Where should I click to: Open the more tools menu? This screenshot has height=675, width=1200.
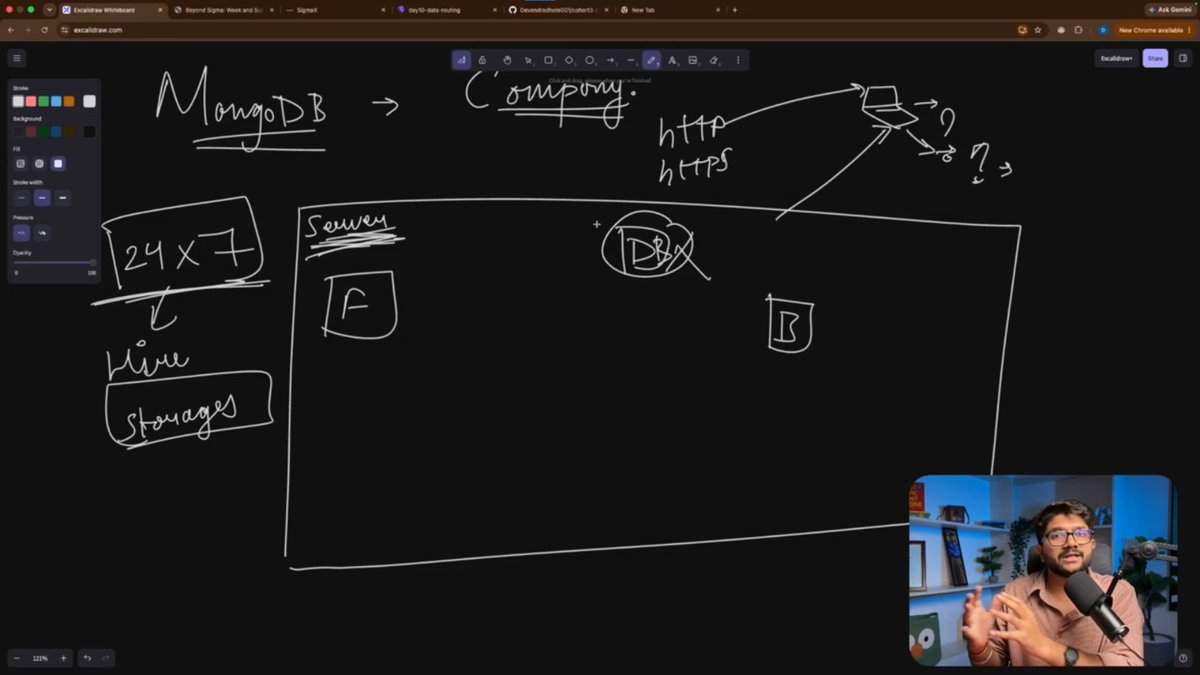[x=738, y=60]
